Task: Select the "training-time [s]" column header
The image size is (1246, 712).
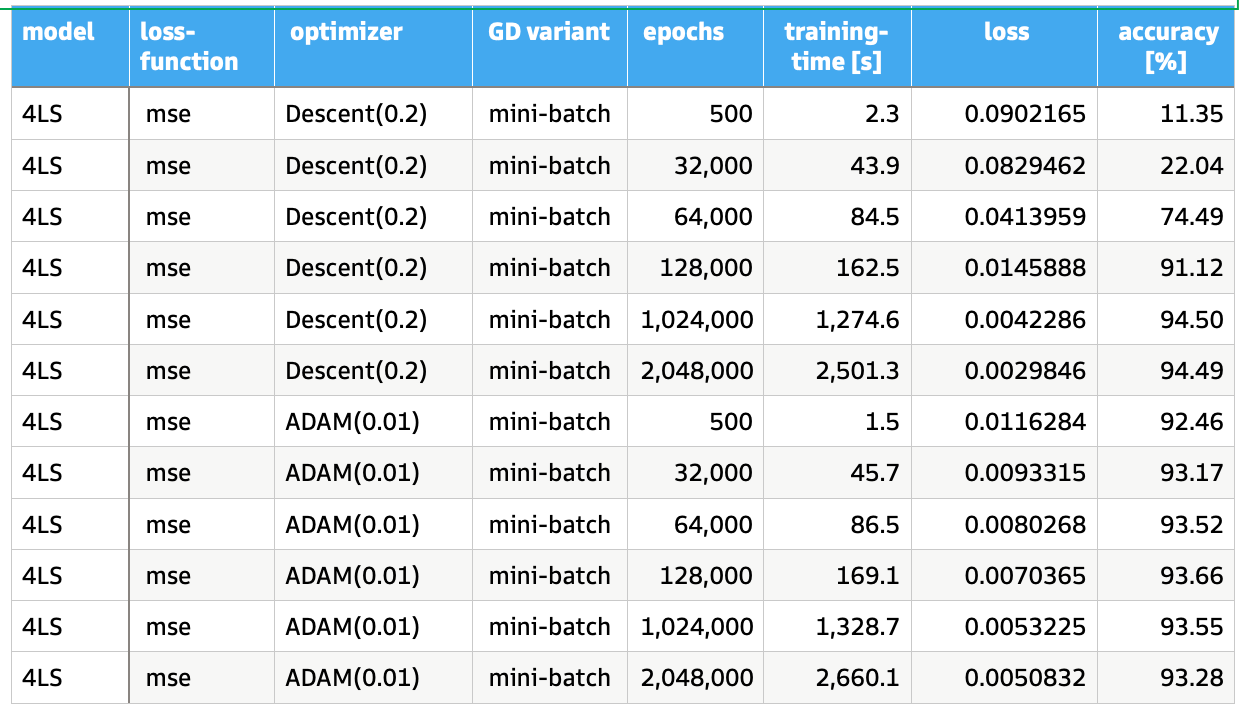Action: [x=833, y=47]
